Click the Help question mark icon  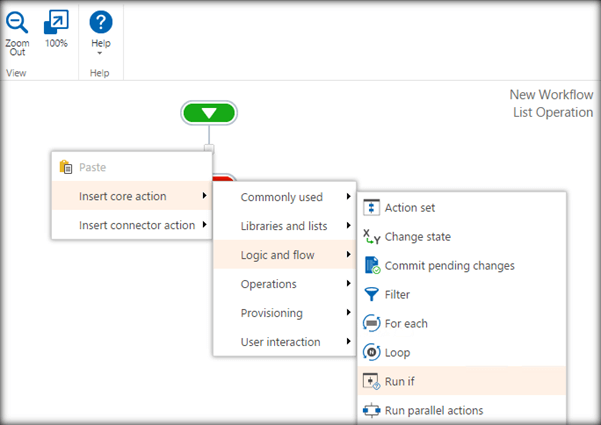[100, 21]
